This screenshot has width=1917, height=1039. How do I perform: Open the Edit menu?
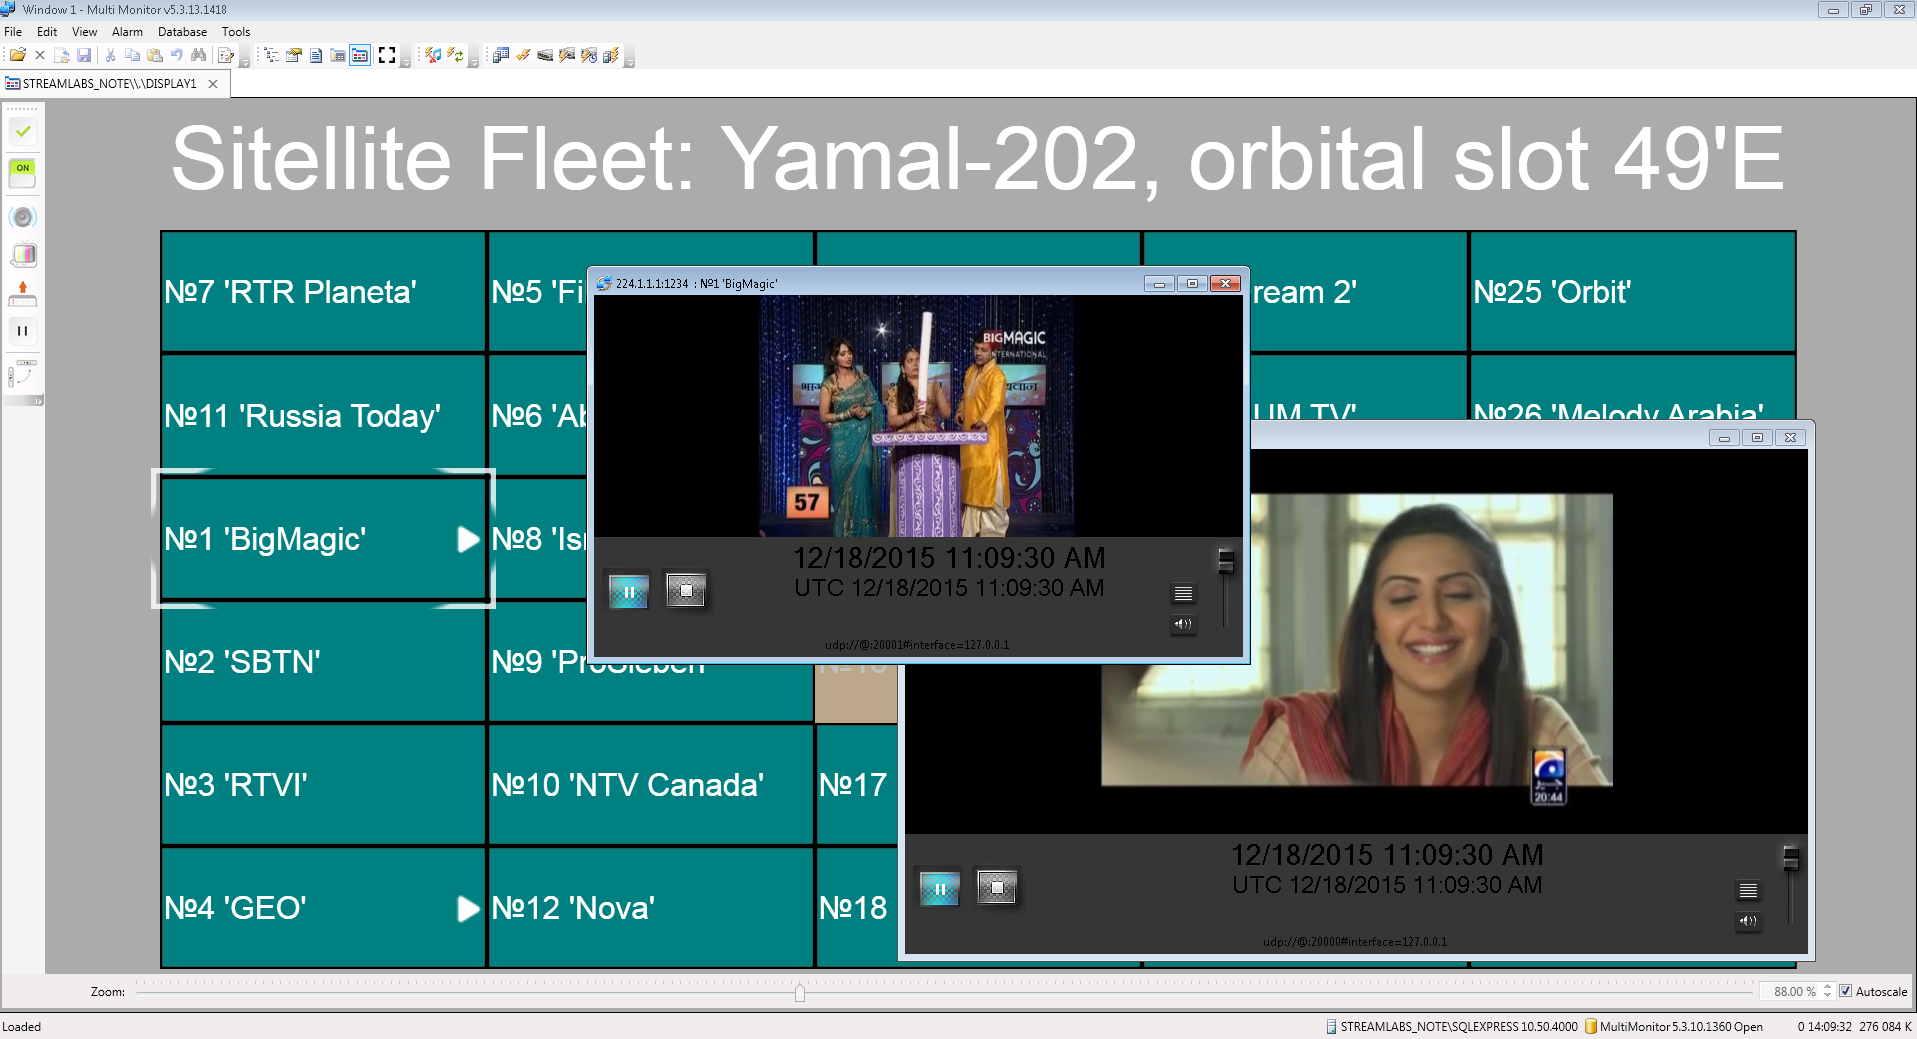pyautogui.click(x=47, y=32)
